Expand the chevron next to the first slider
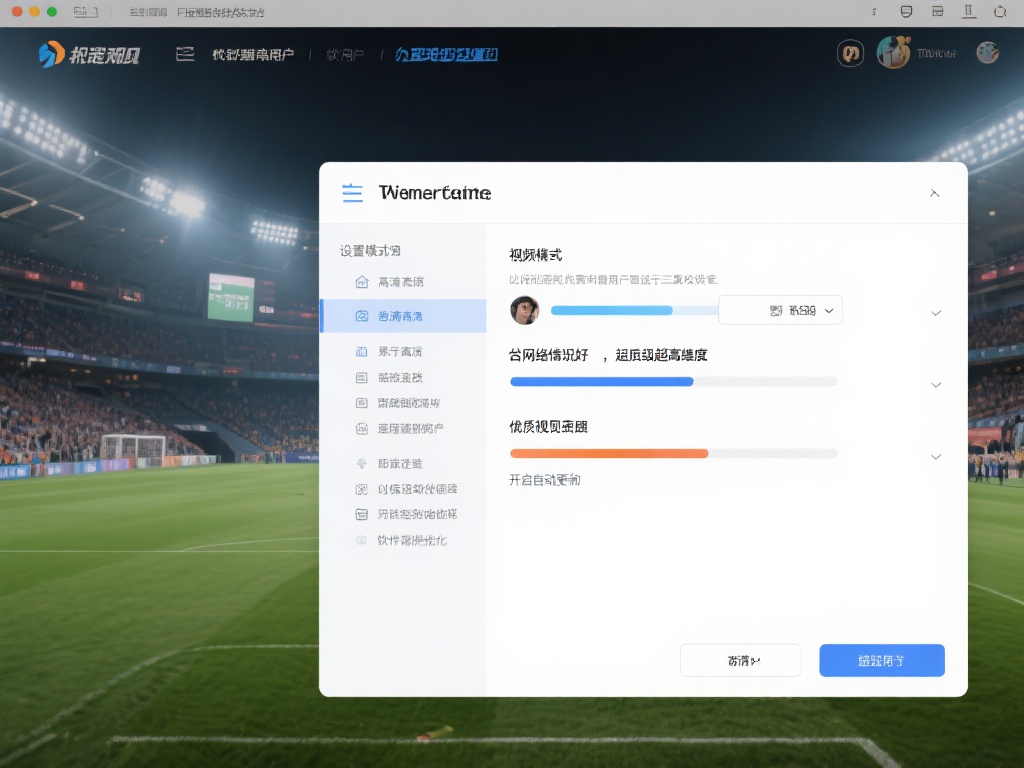 pyautogui.click(x=936, y=310)
